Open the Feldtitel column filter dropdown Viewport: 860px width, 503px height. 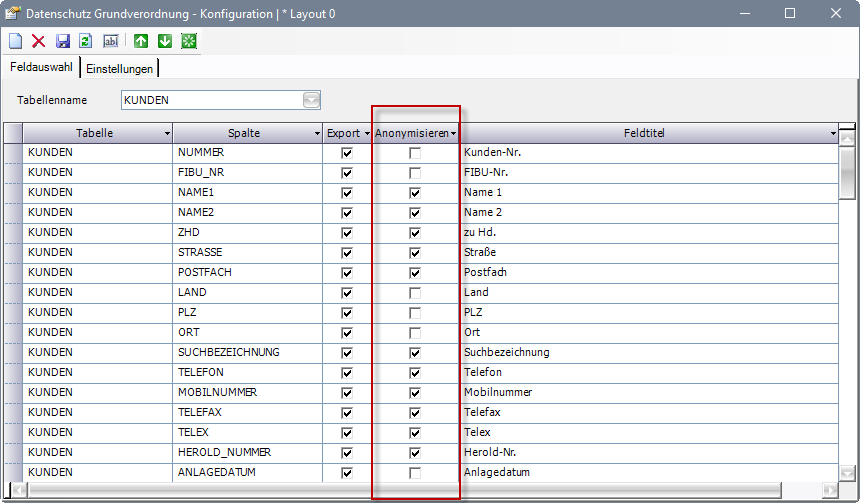point(833,134)
